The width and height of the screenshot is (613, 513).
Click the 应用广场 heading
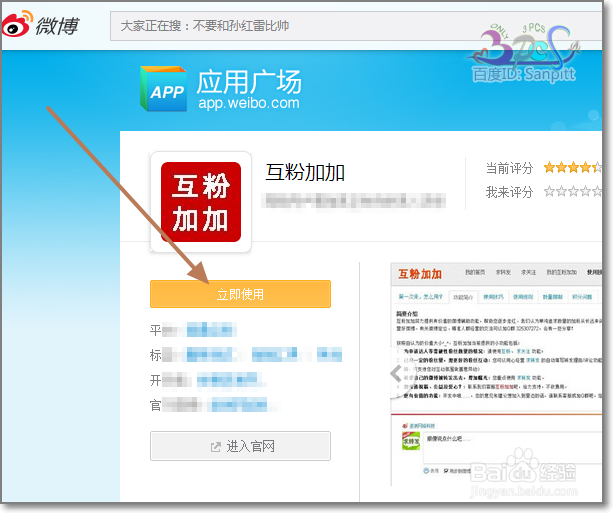[x=249, y=82]
